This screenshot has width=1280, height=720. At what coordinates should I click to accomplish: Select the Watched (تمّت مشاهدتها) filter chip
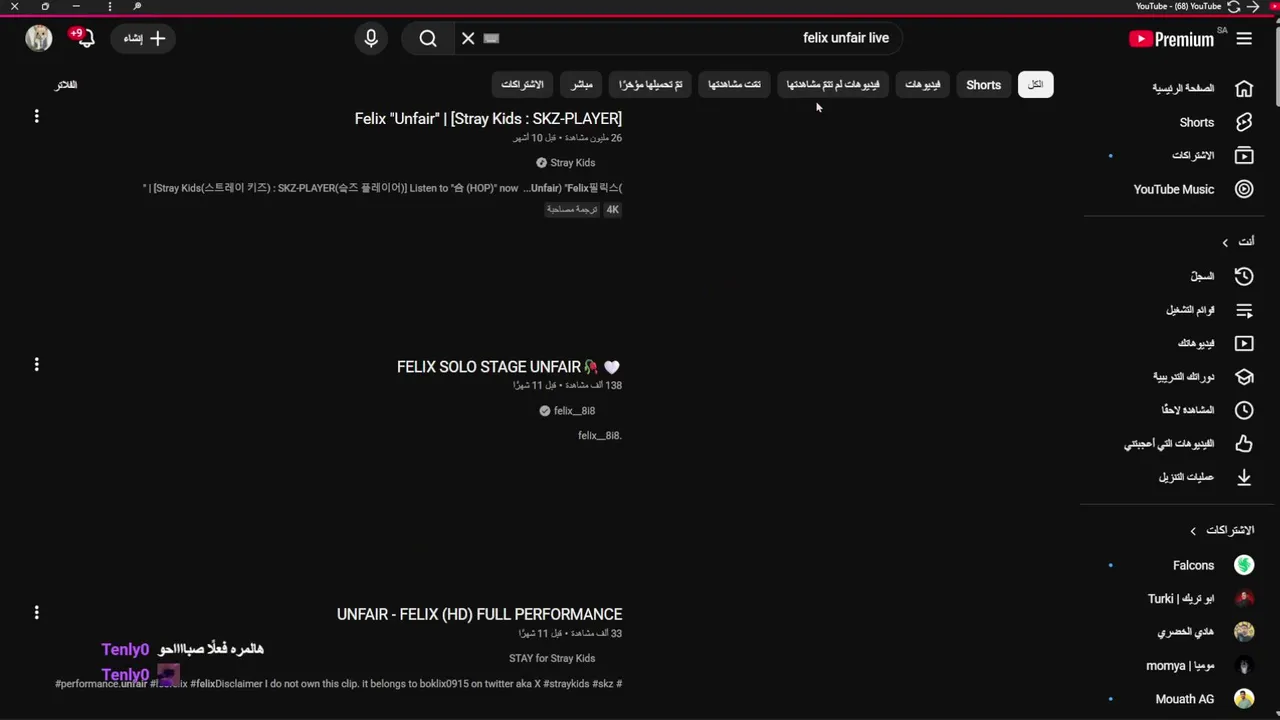(x=734, y=85)
